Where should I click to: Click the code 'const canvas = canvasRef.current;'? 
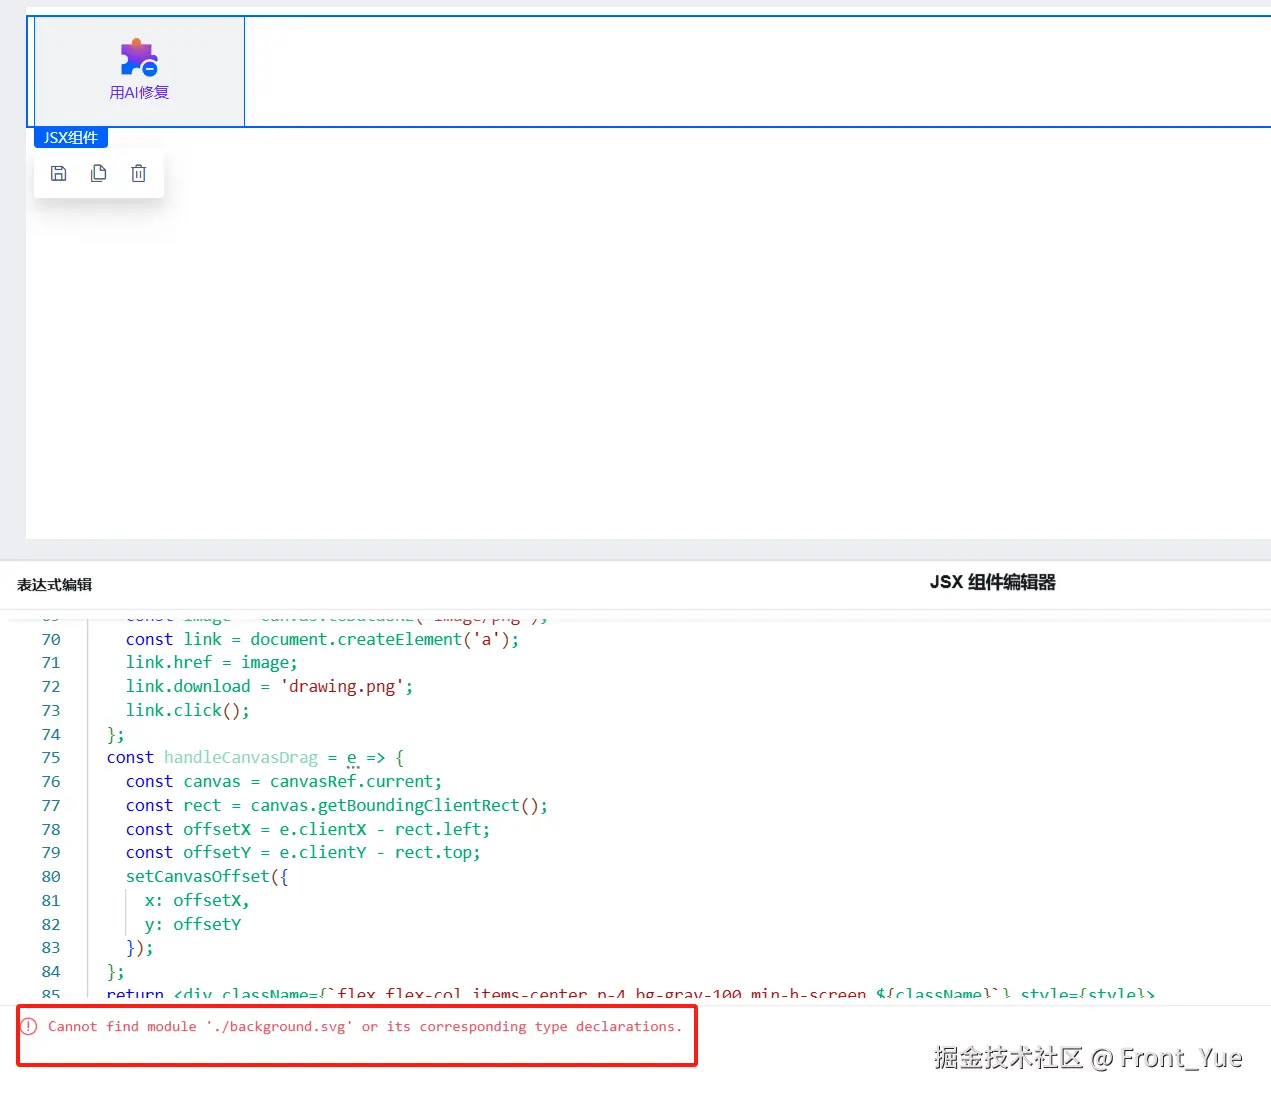click(x=284, y=781)
